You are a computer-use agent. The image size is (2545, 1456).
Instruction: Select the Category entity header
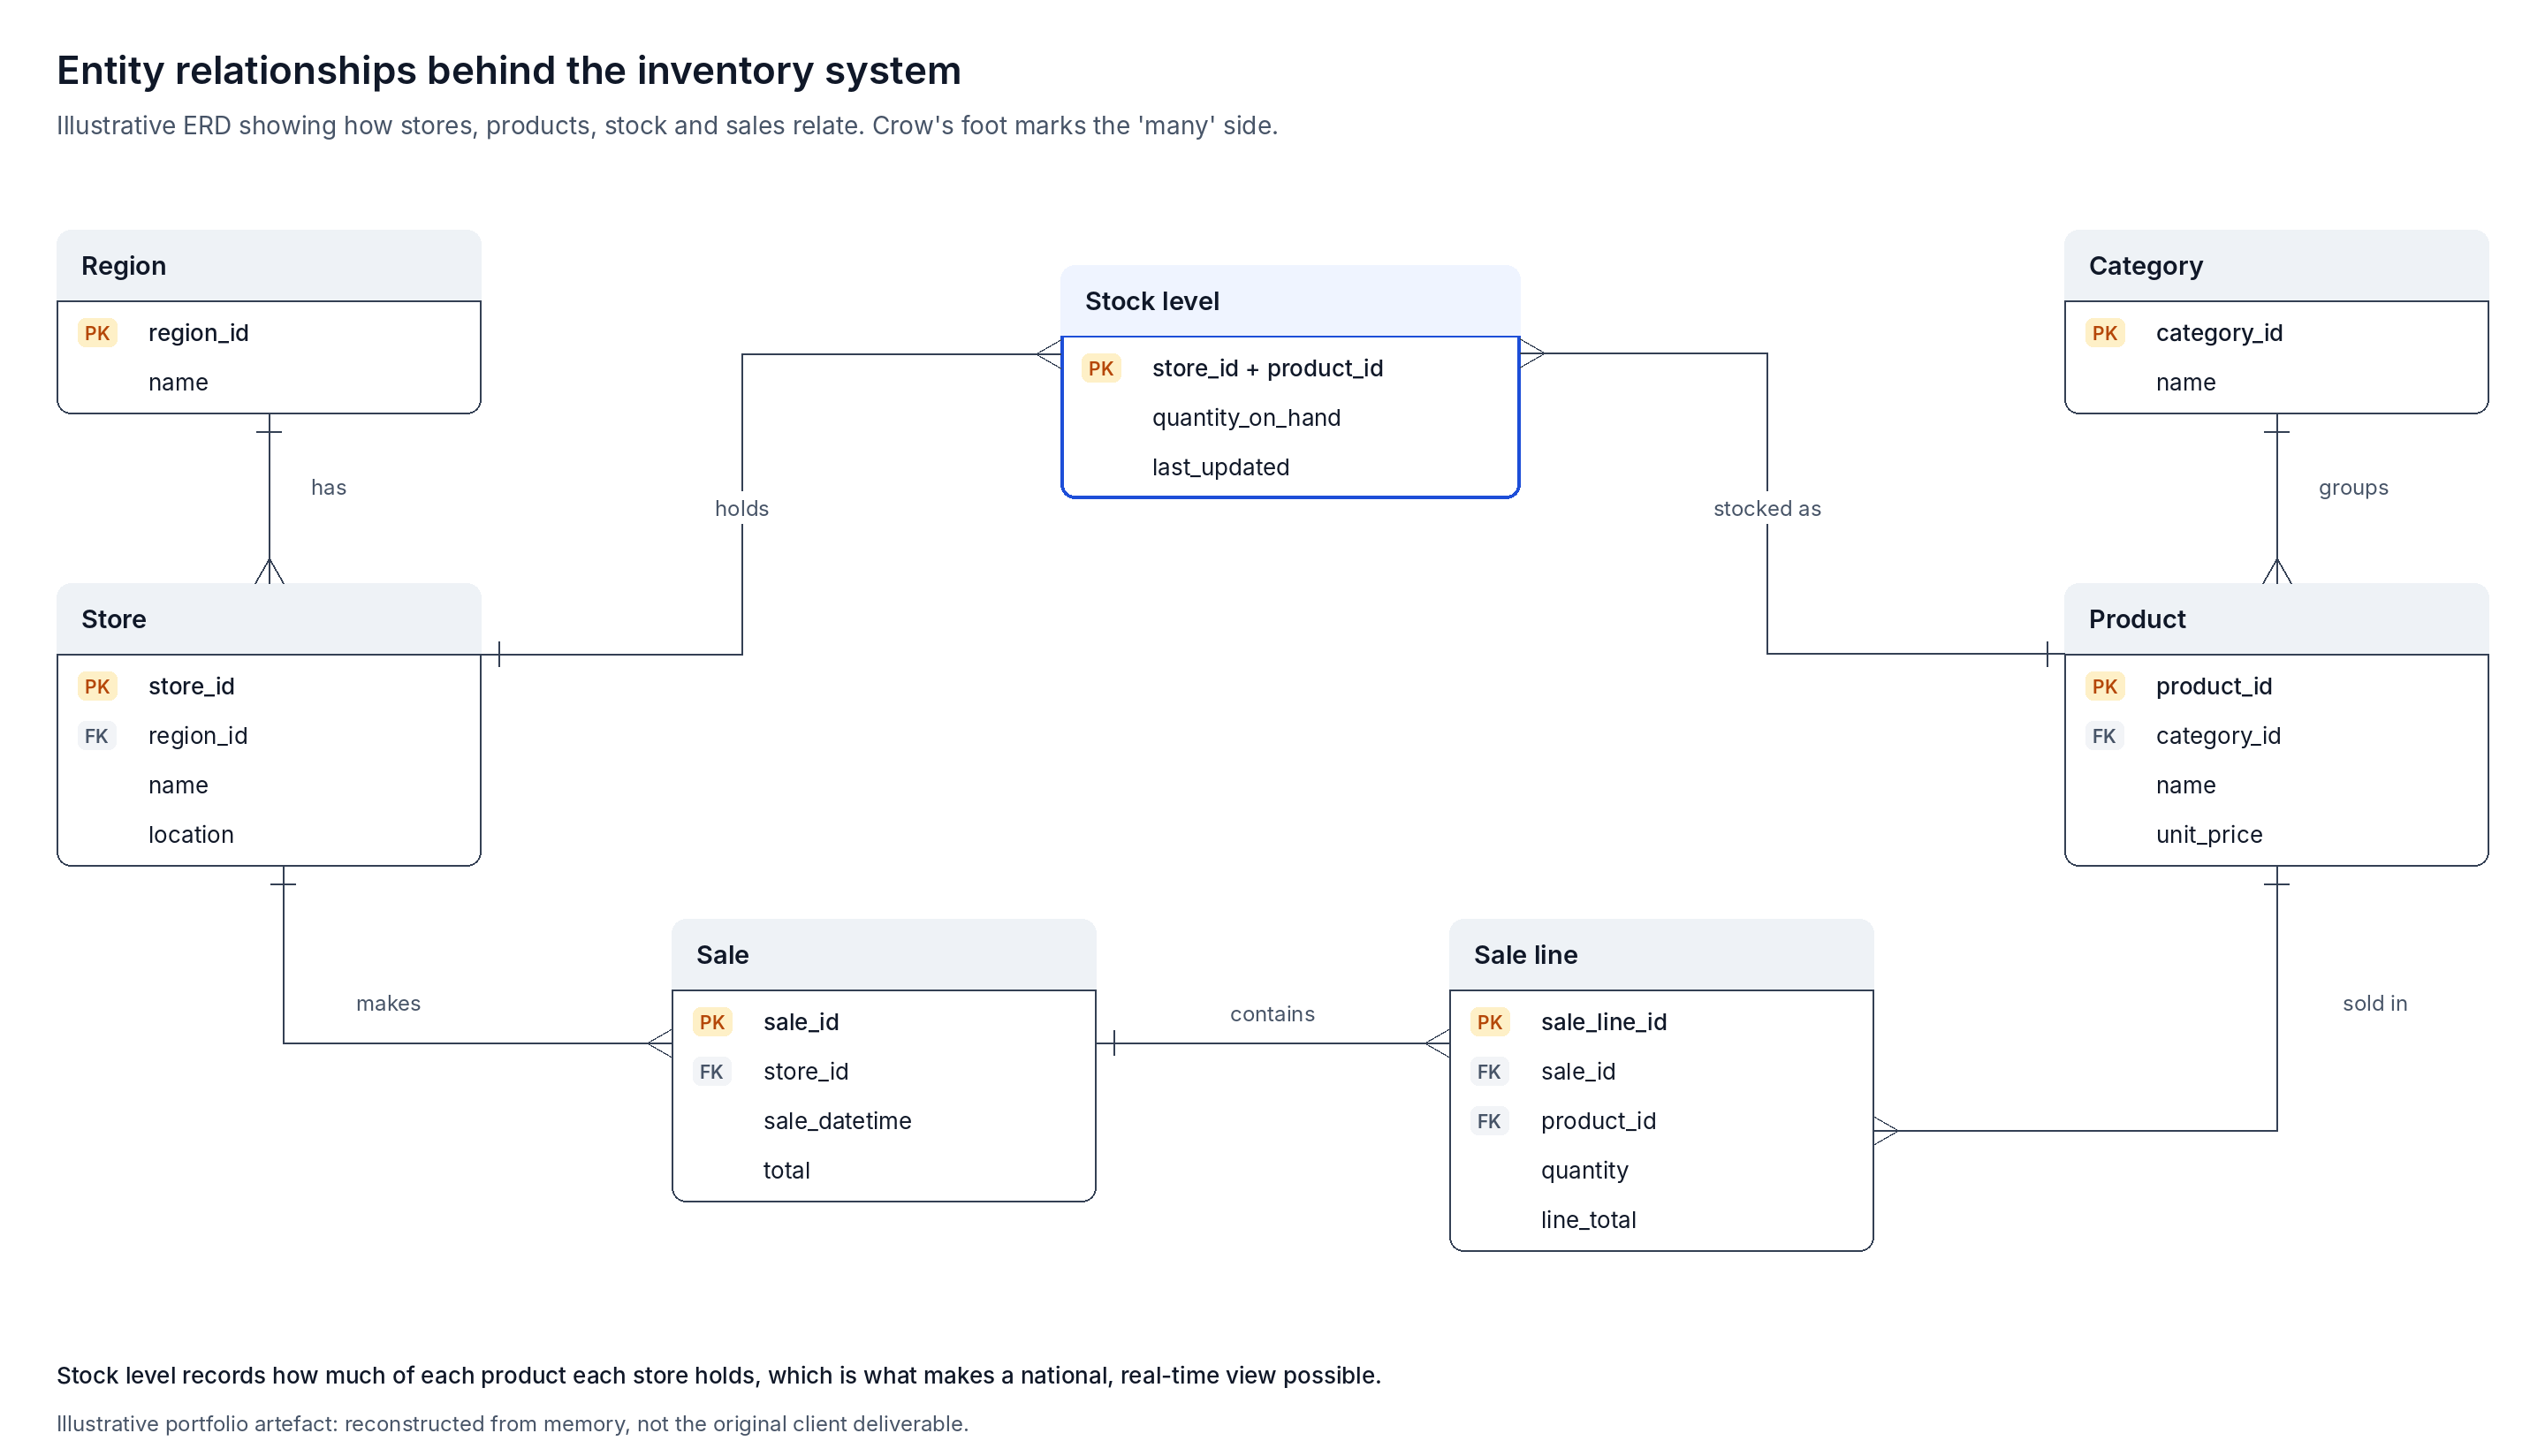coord(2276,266)
